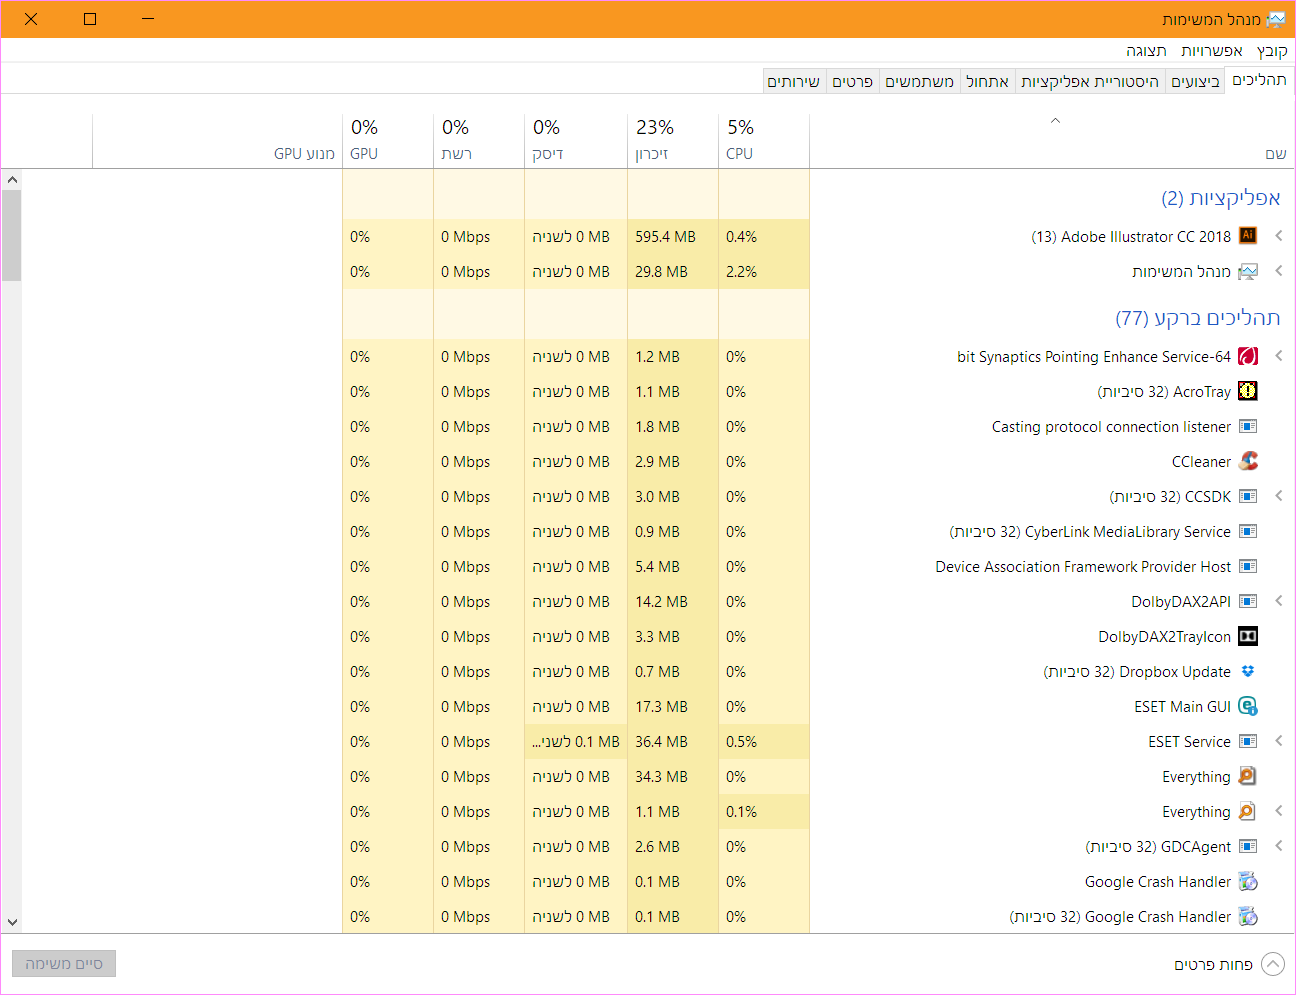Expand the CCSDK process row
The image size is (1296, 995).
point(1278,496)
